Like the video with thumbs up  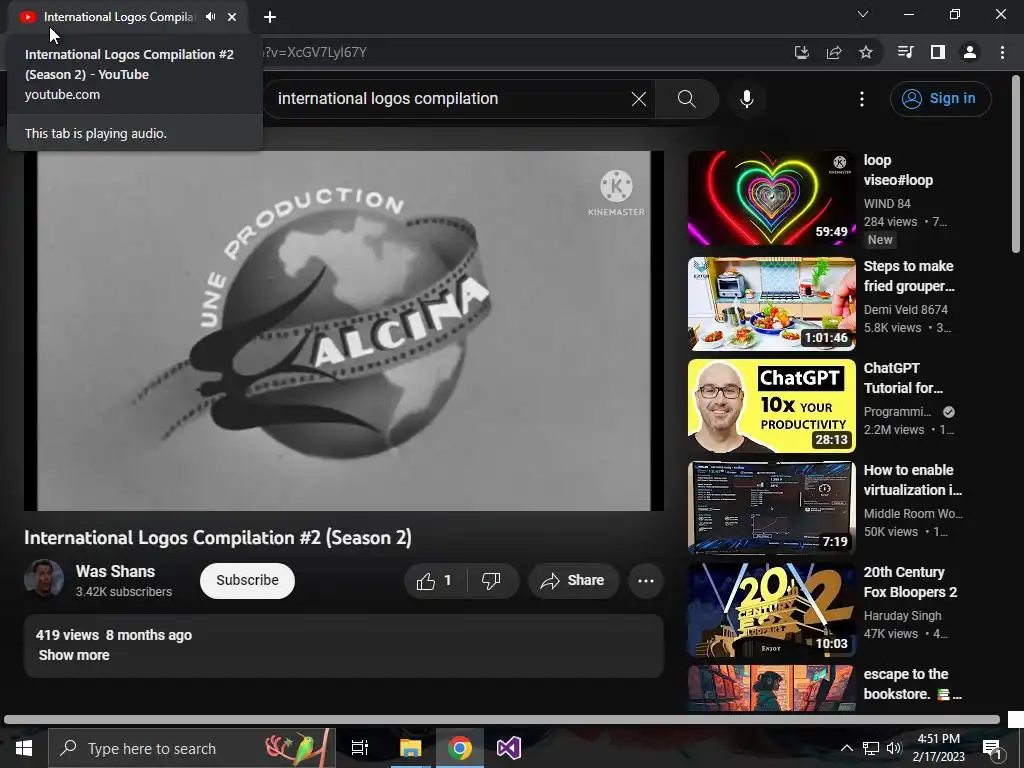click(435, 581)
